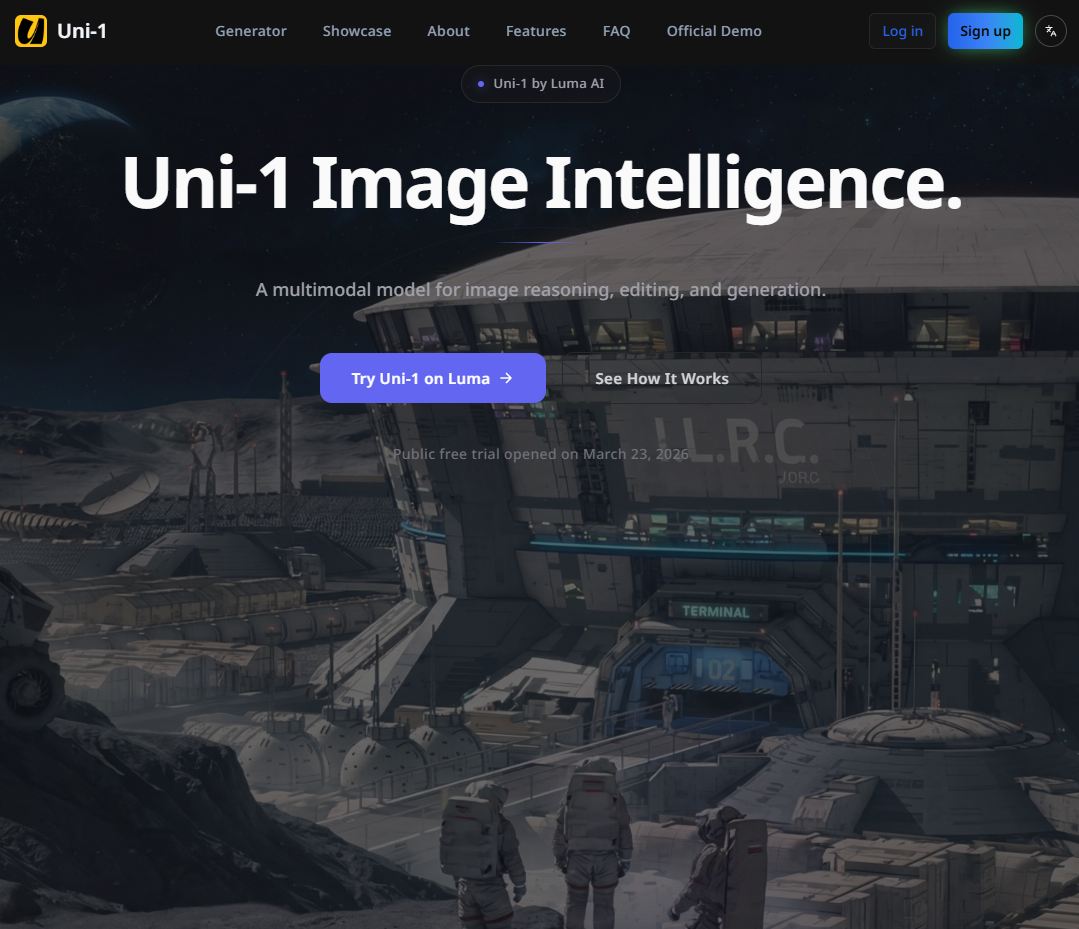Open the language translate icon button

[x=1050, y=31]
